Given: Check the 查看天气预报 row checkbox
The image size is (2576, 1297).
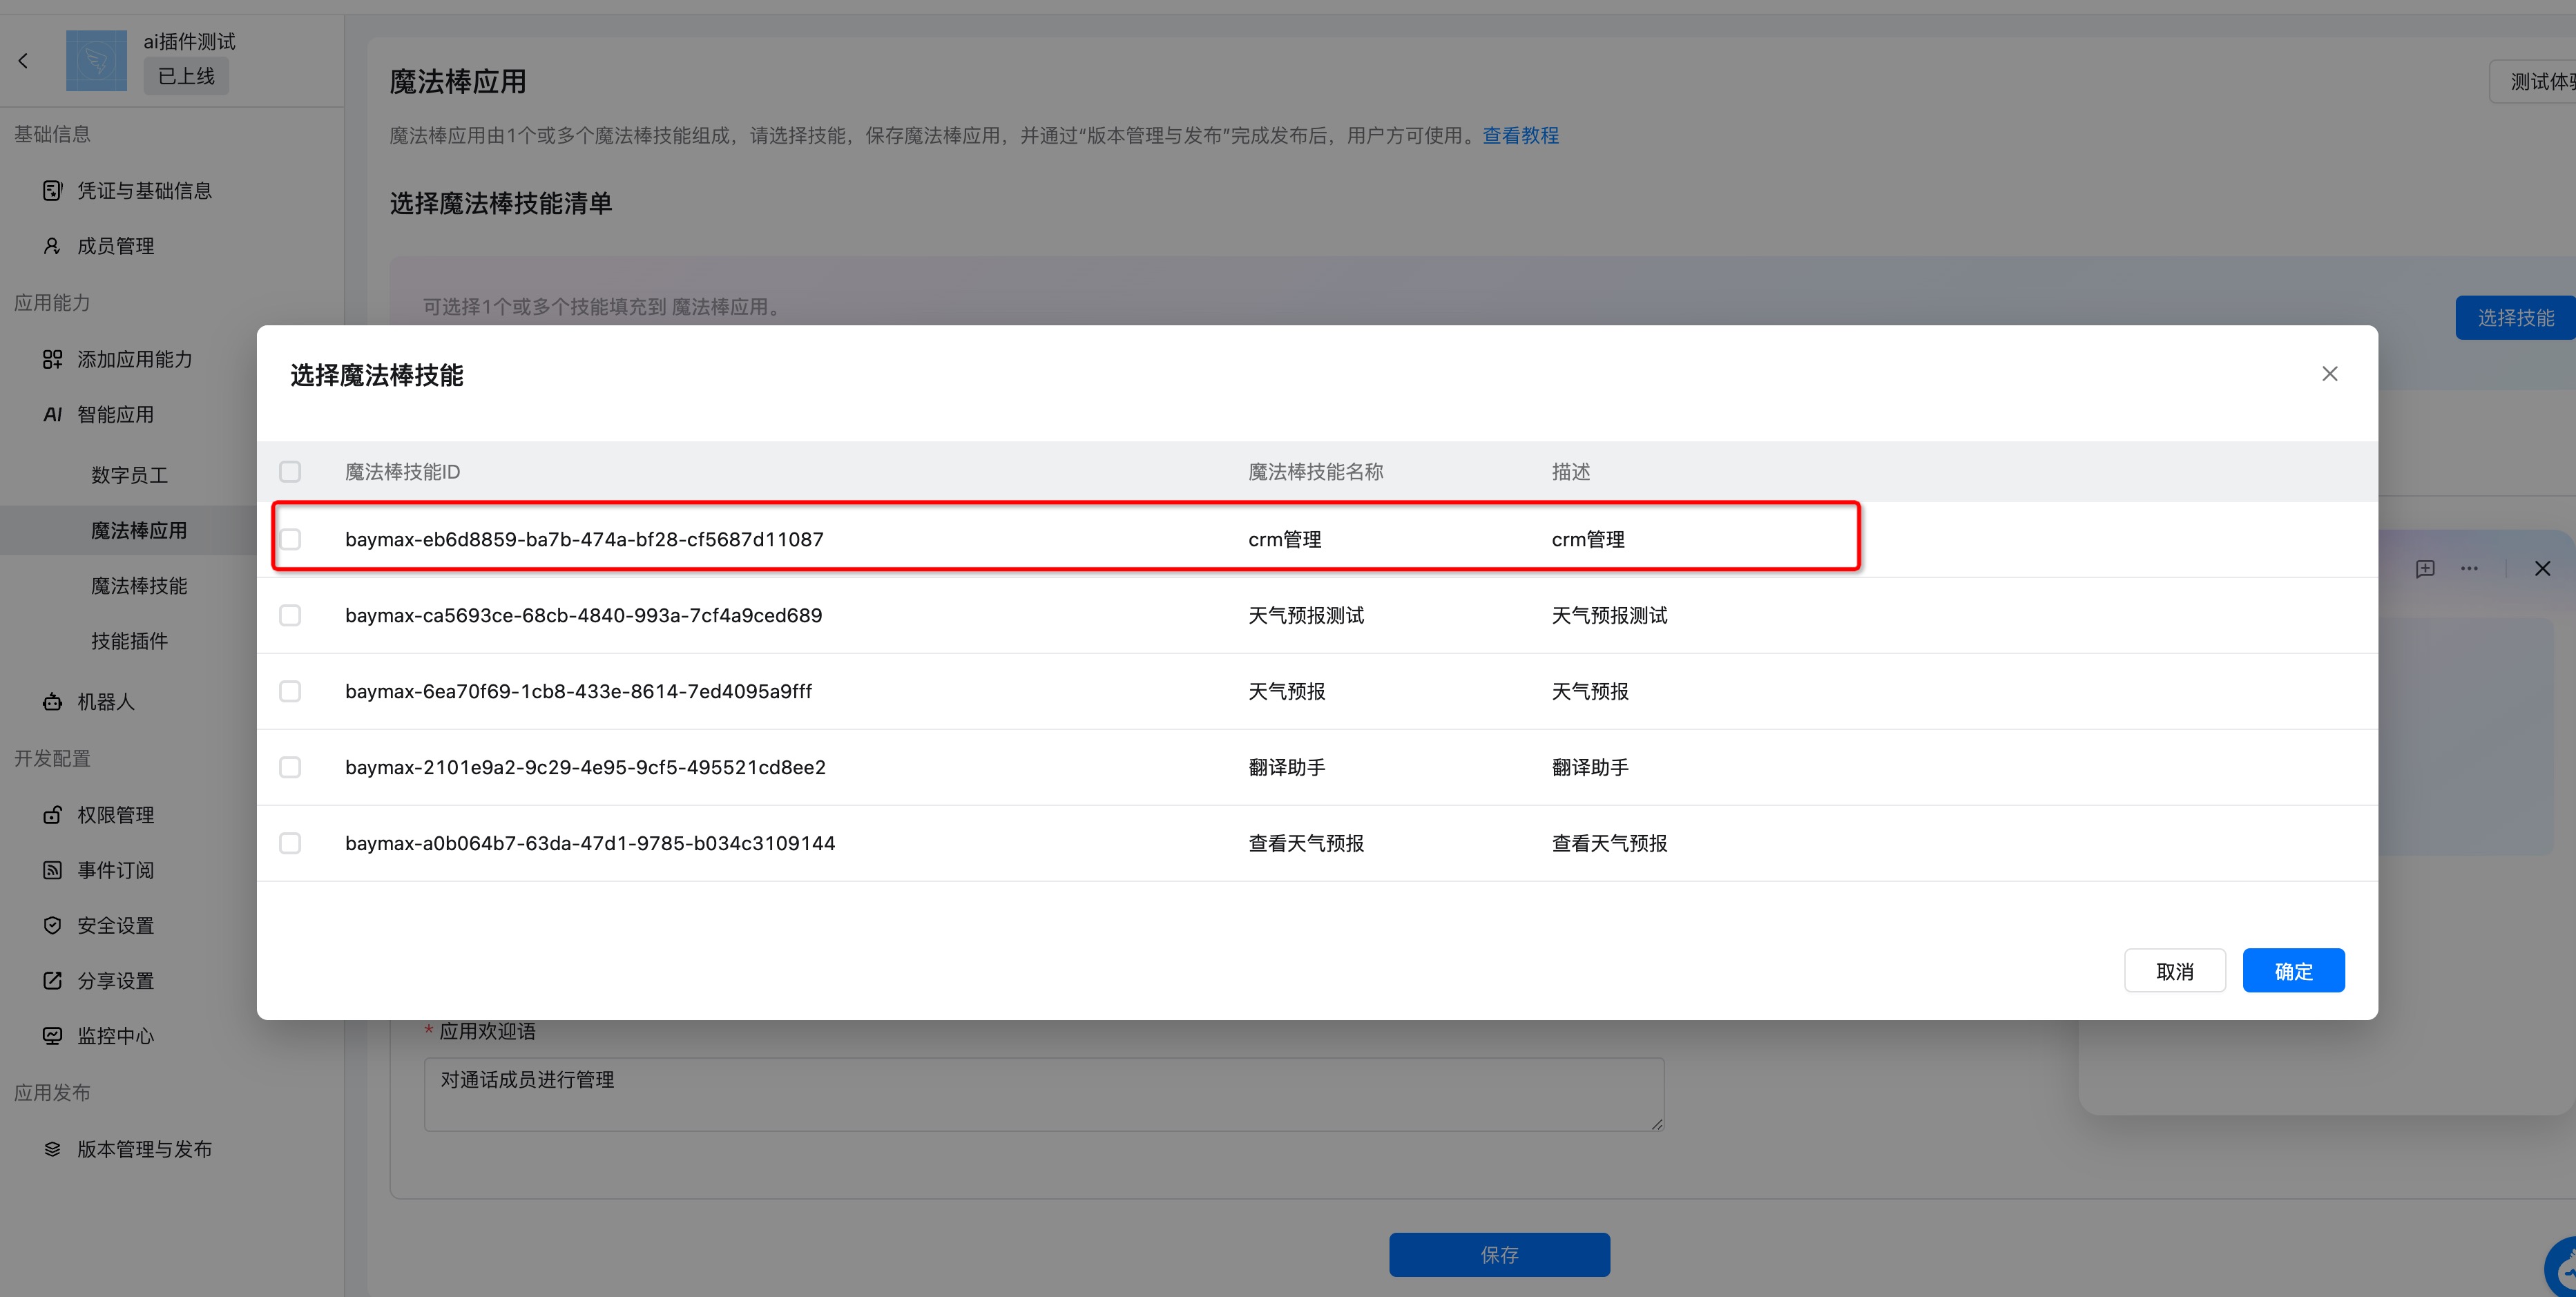Looking at the screenshot, I should [290, 843].
